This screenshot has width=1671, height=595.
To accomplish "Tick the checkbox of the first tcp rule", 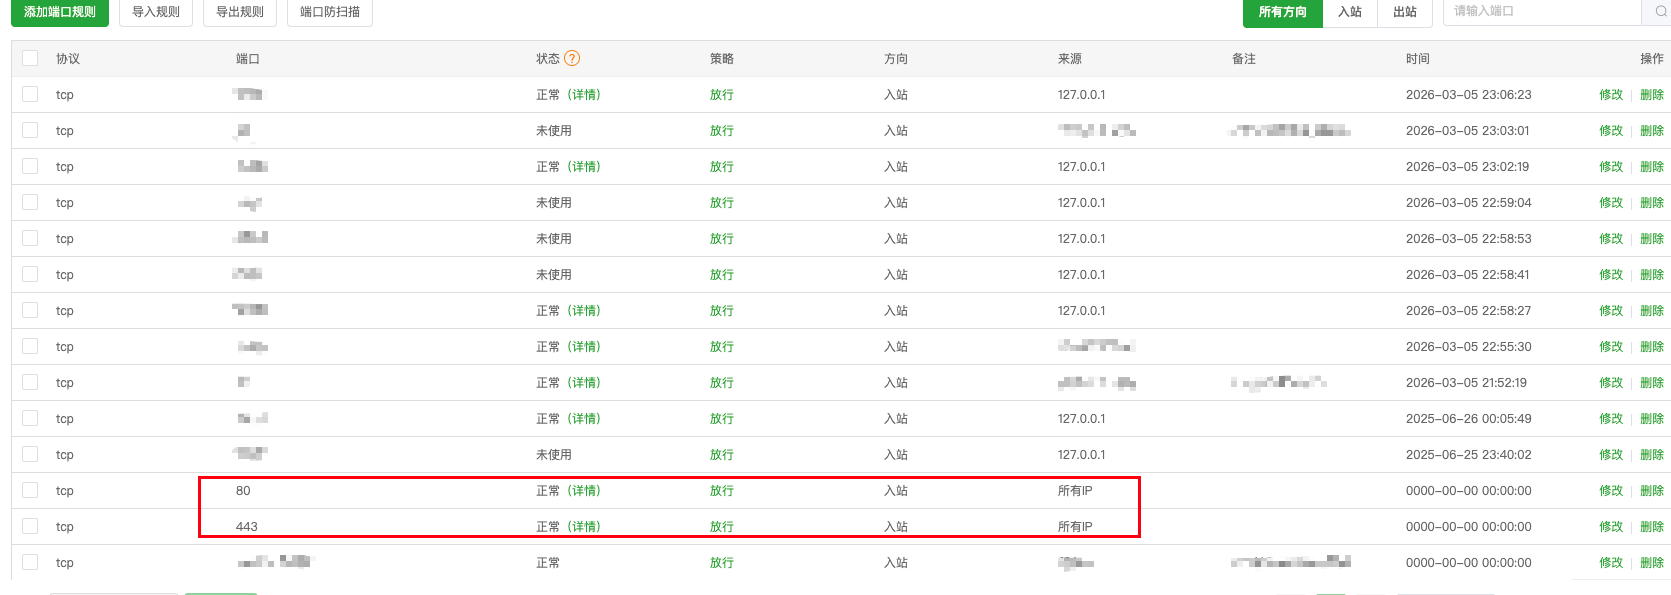I will pos(30,95).
